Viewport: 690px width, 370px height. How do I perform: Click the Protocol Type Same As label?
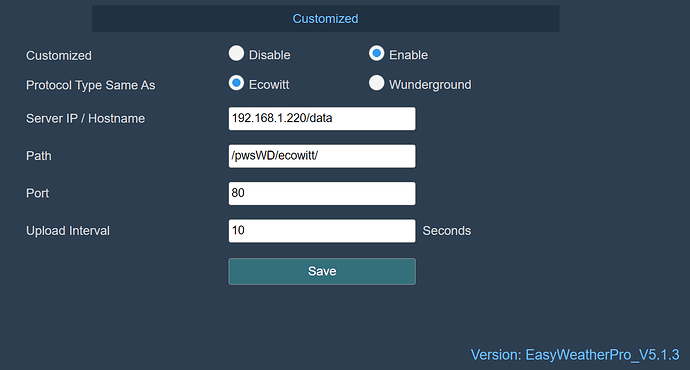(x=91, y=85)
